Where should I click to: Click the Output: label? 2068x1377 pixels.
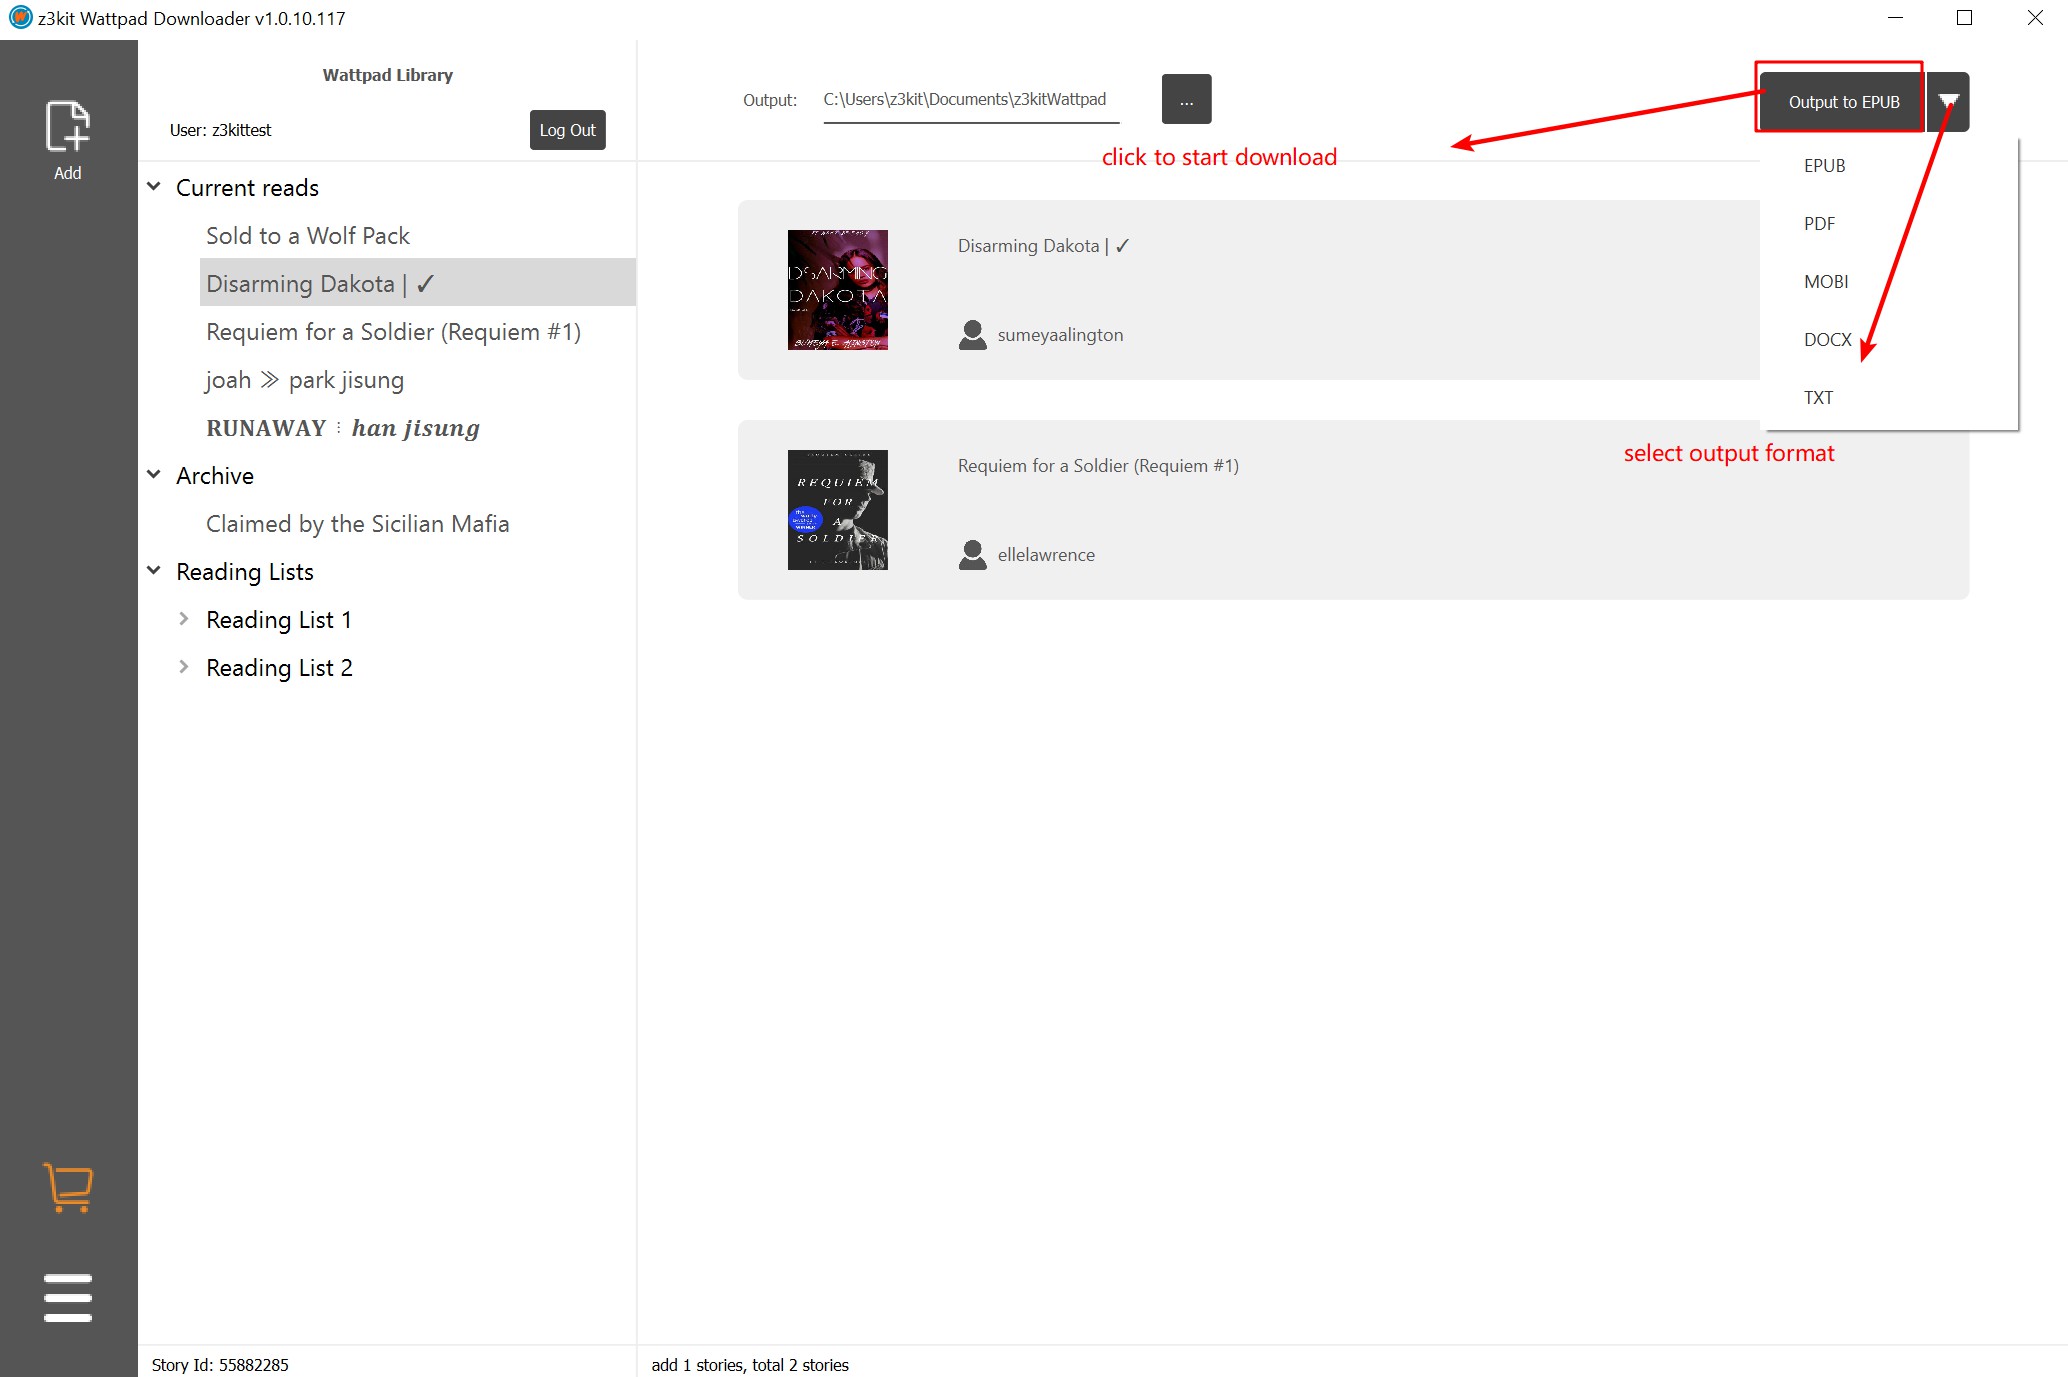pyautogui.click(x=770, y=100)
